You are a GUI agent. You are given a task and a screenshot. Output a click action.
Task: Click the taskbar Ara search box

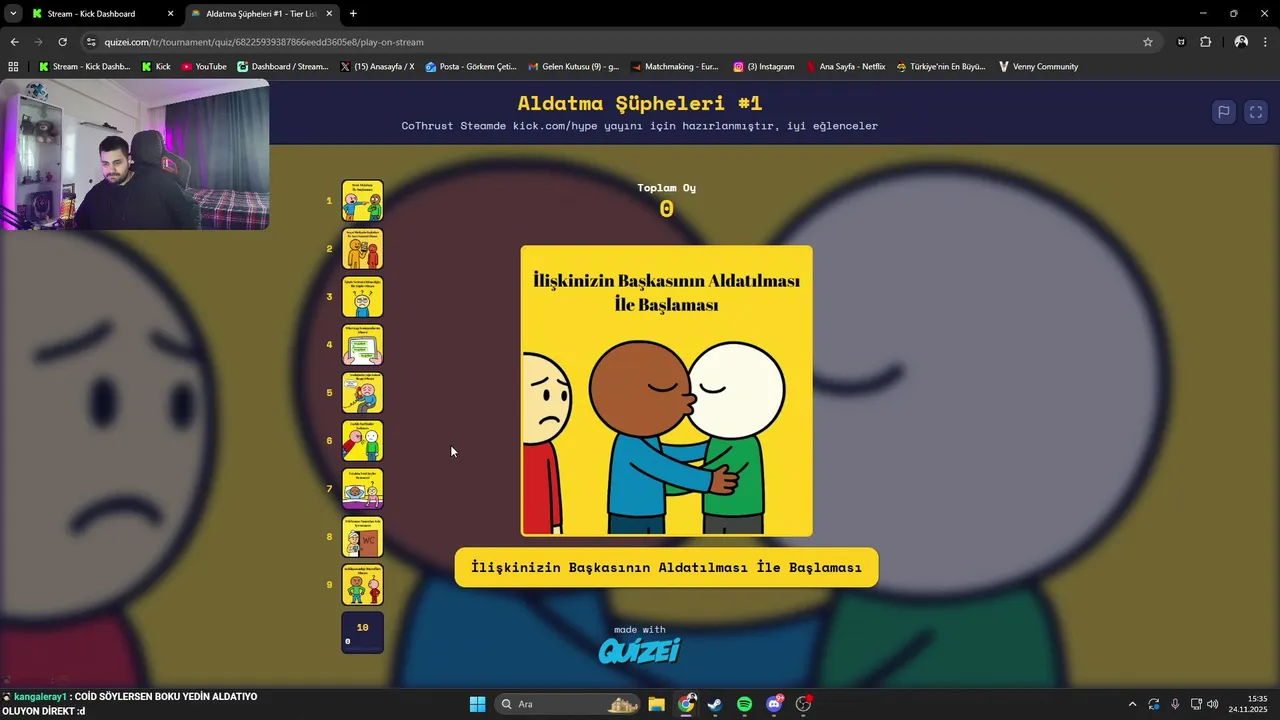[567, 704]
